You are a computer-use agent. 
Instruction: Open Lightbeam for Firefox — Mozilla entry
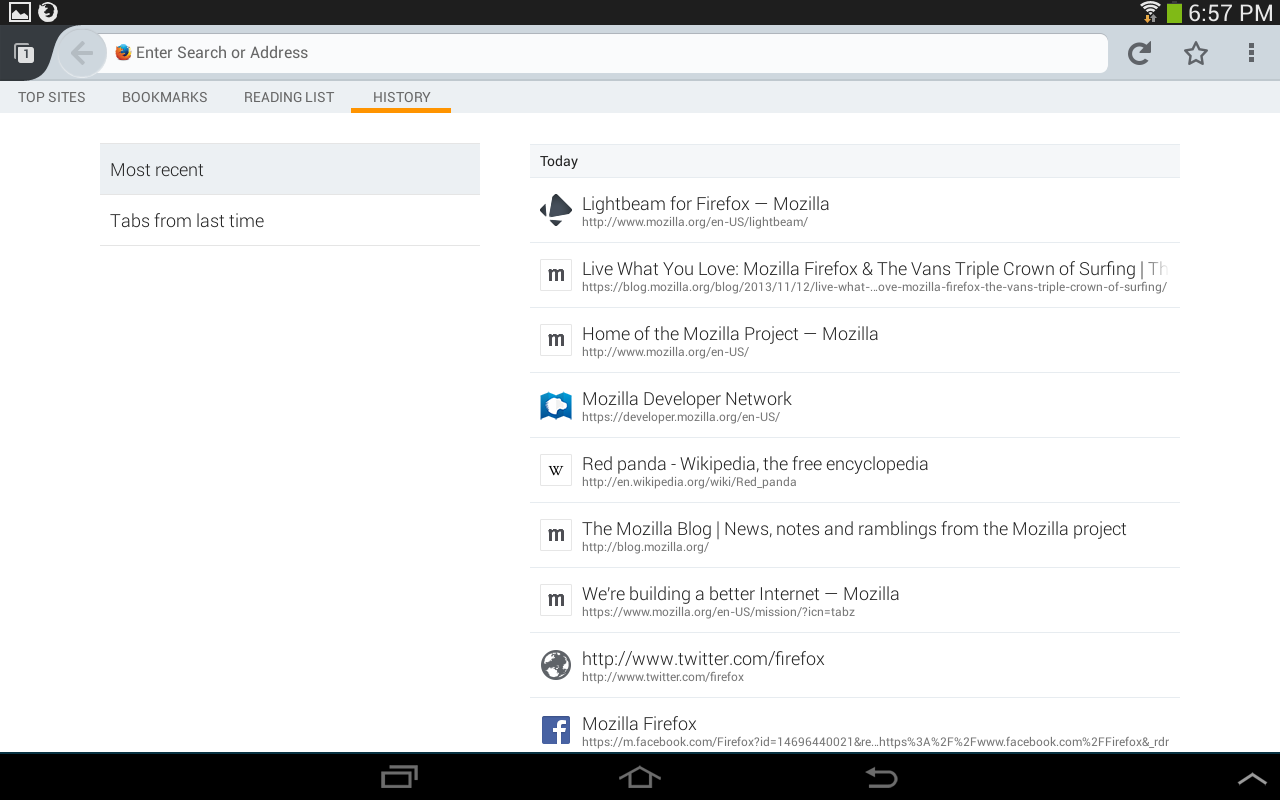pos(855,210)
